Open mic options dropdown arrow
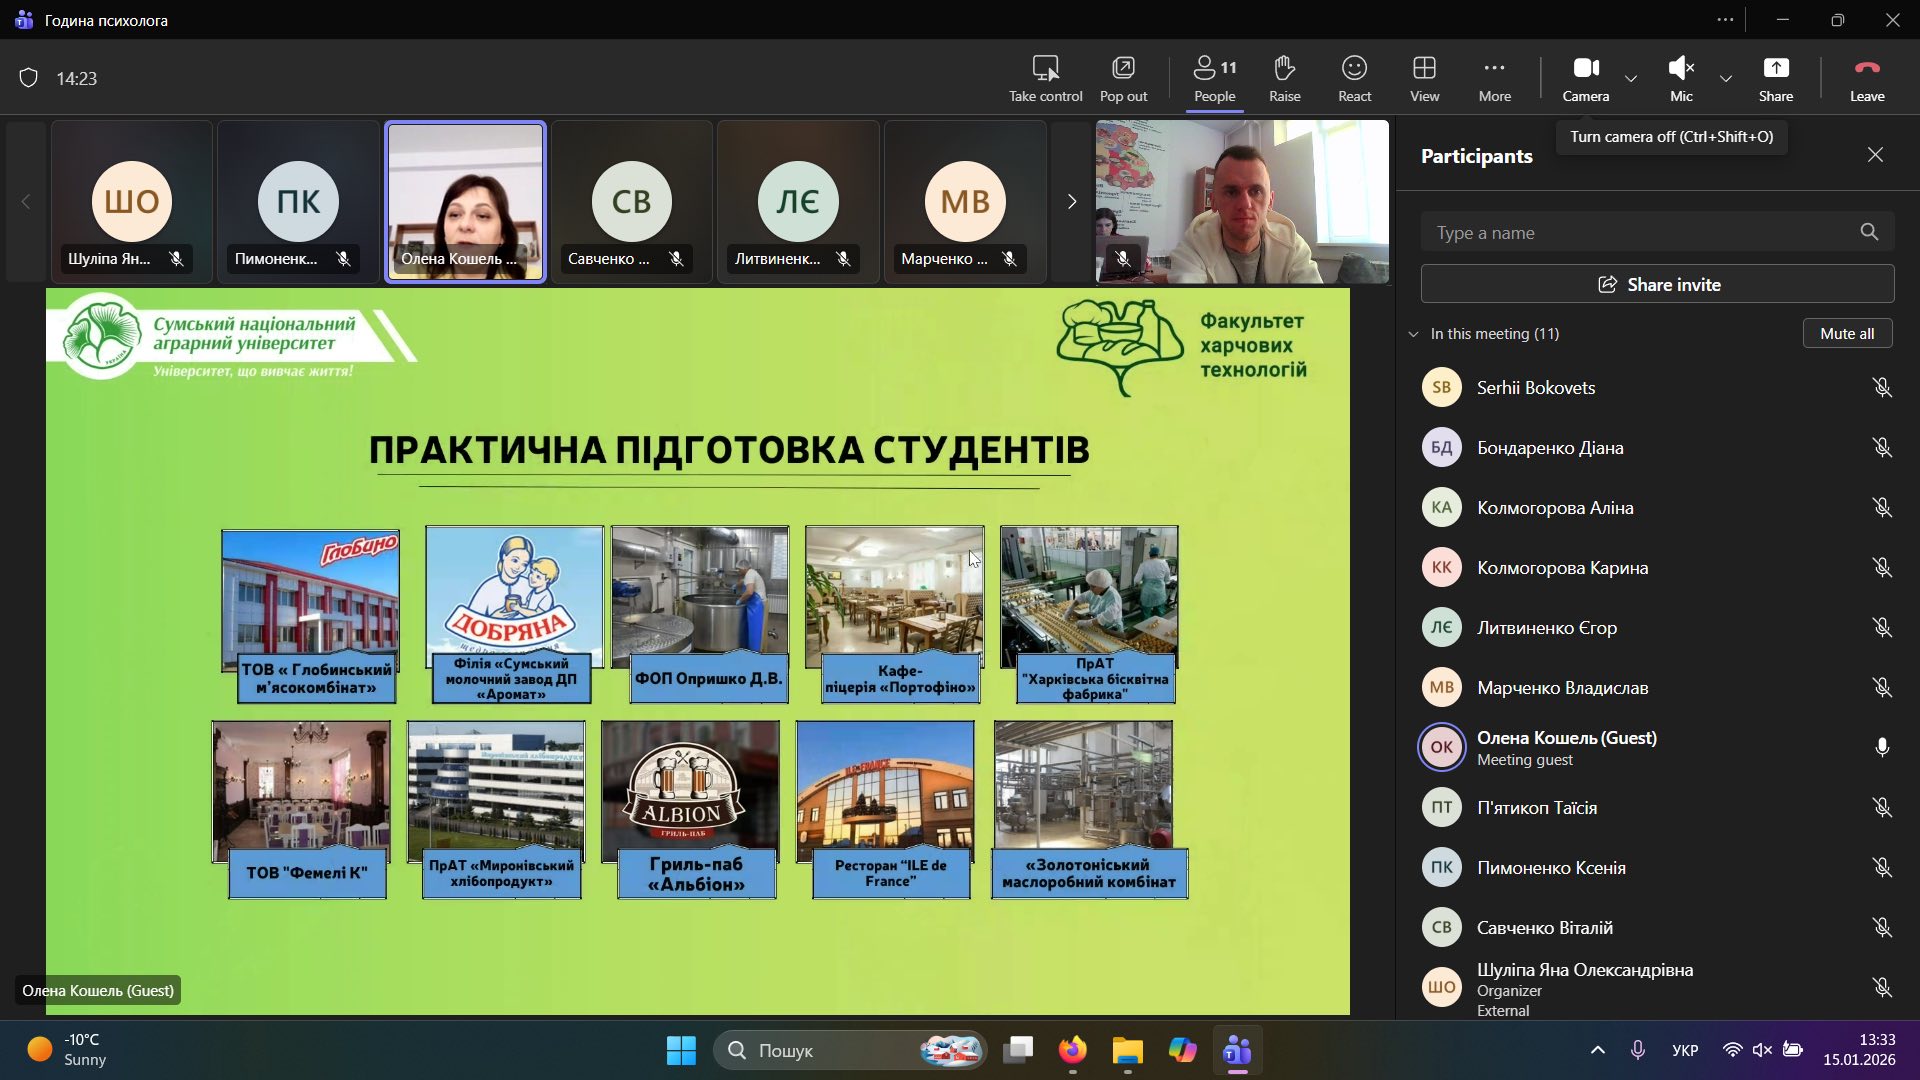The image size is (1920, 1080). click(x=1726, y=78)
